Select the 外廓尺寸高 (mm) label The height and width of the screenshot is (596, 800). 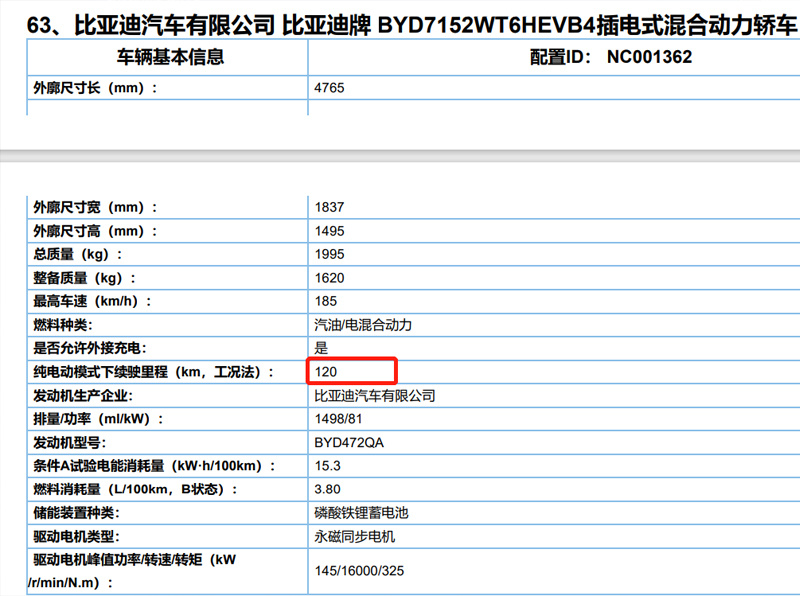click(95, 231)
